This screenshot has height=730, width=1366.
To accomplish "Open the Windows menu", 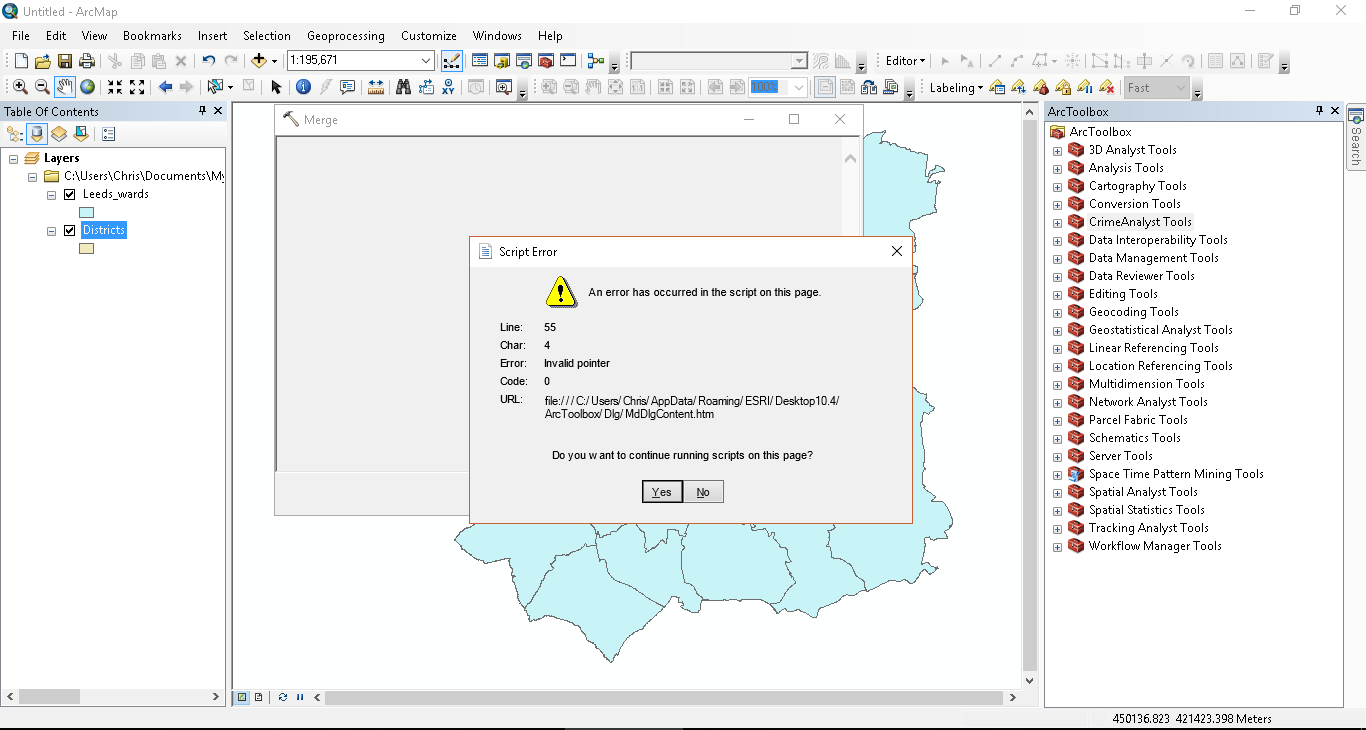I will point(497,36).
